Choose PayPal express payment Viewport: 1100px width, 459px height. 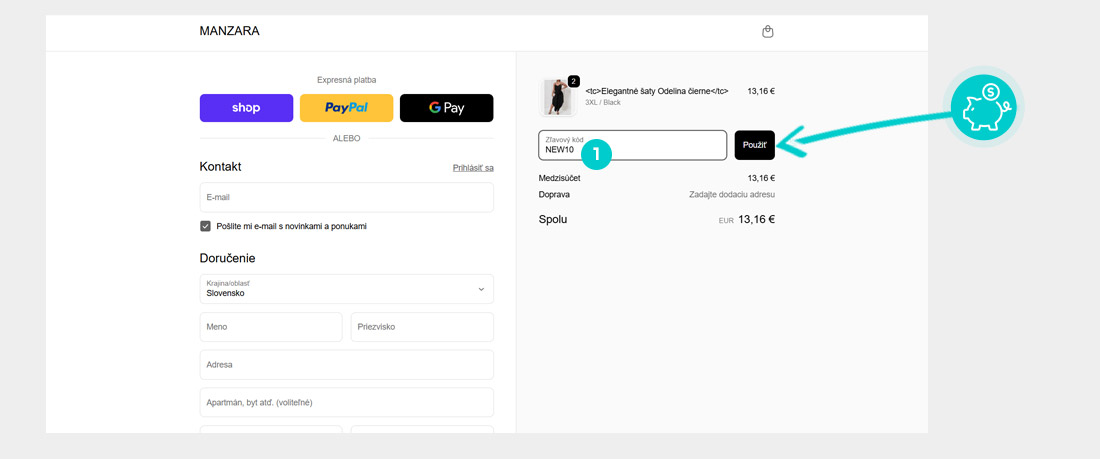[346, 108]
